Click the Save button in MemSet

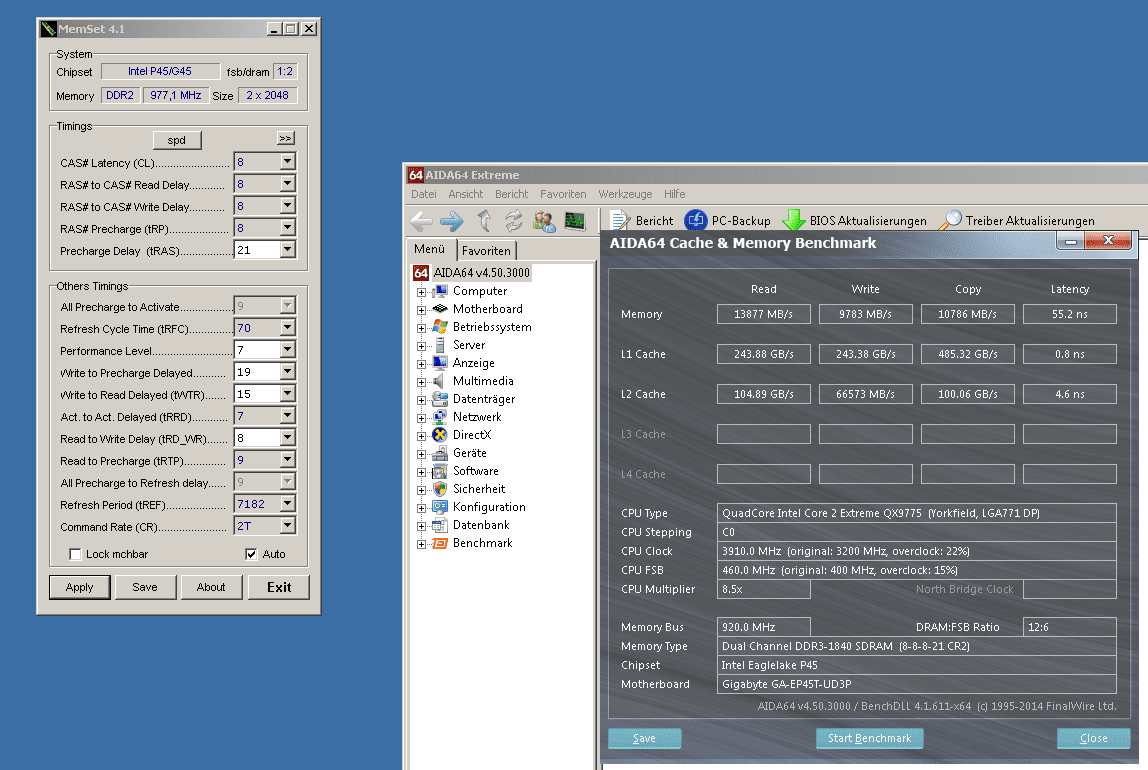pyautogui.click(x=145, y=587)
